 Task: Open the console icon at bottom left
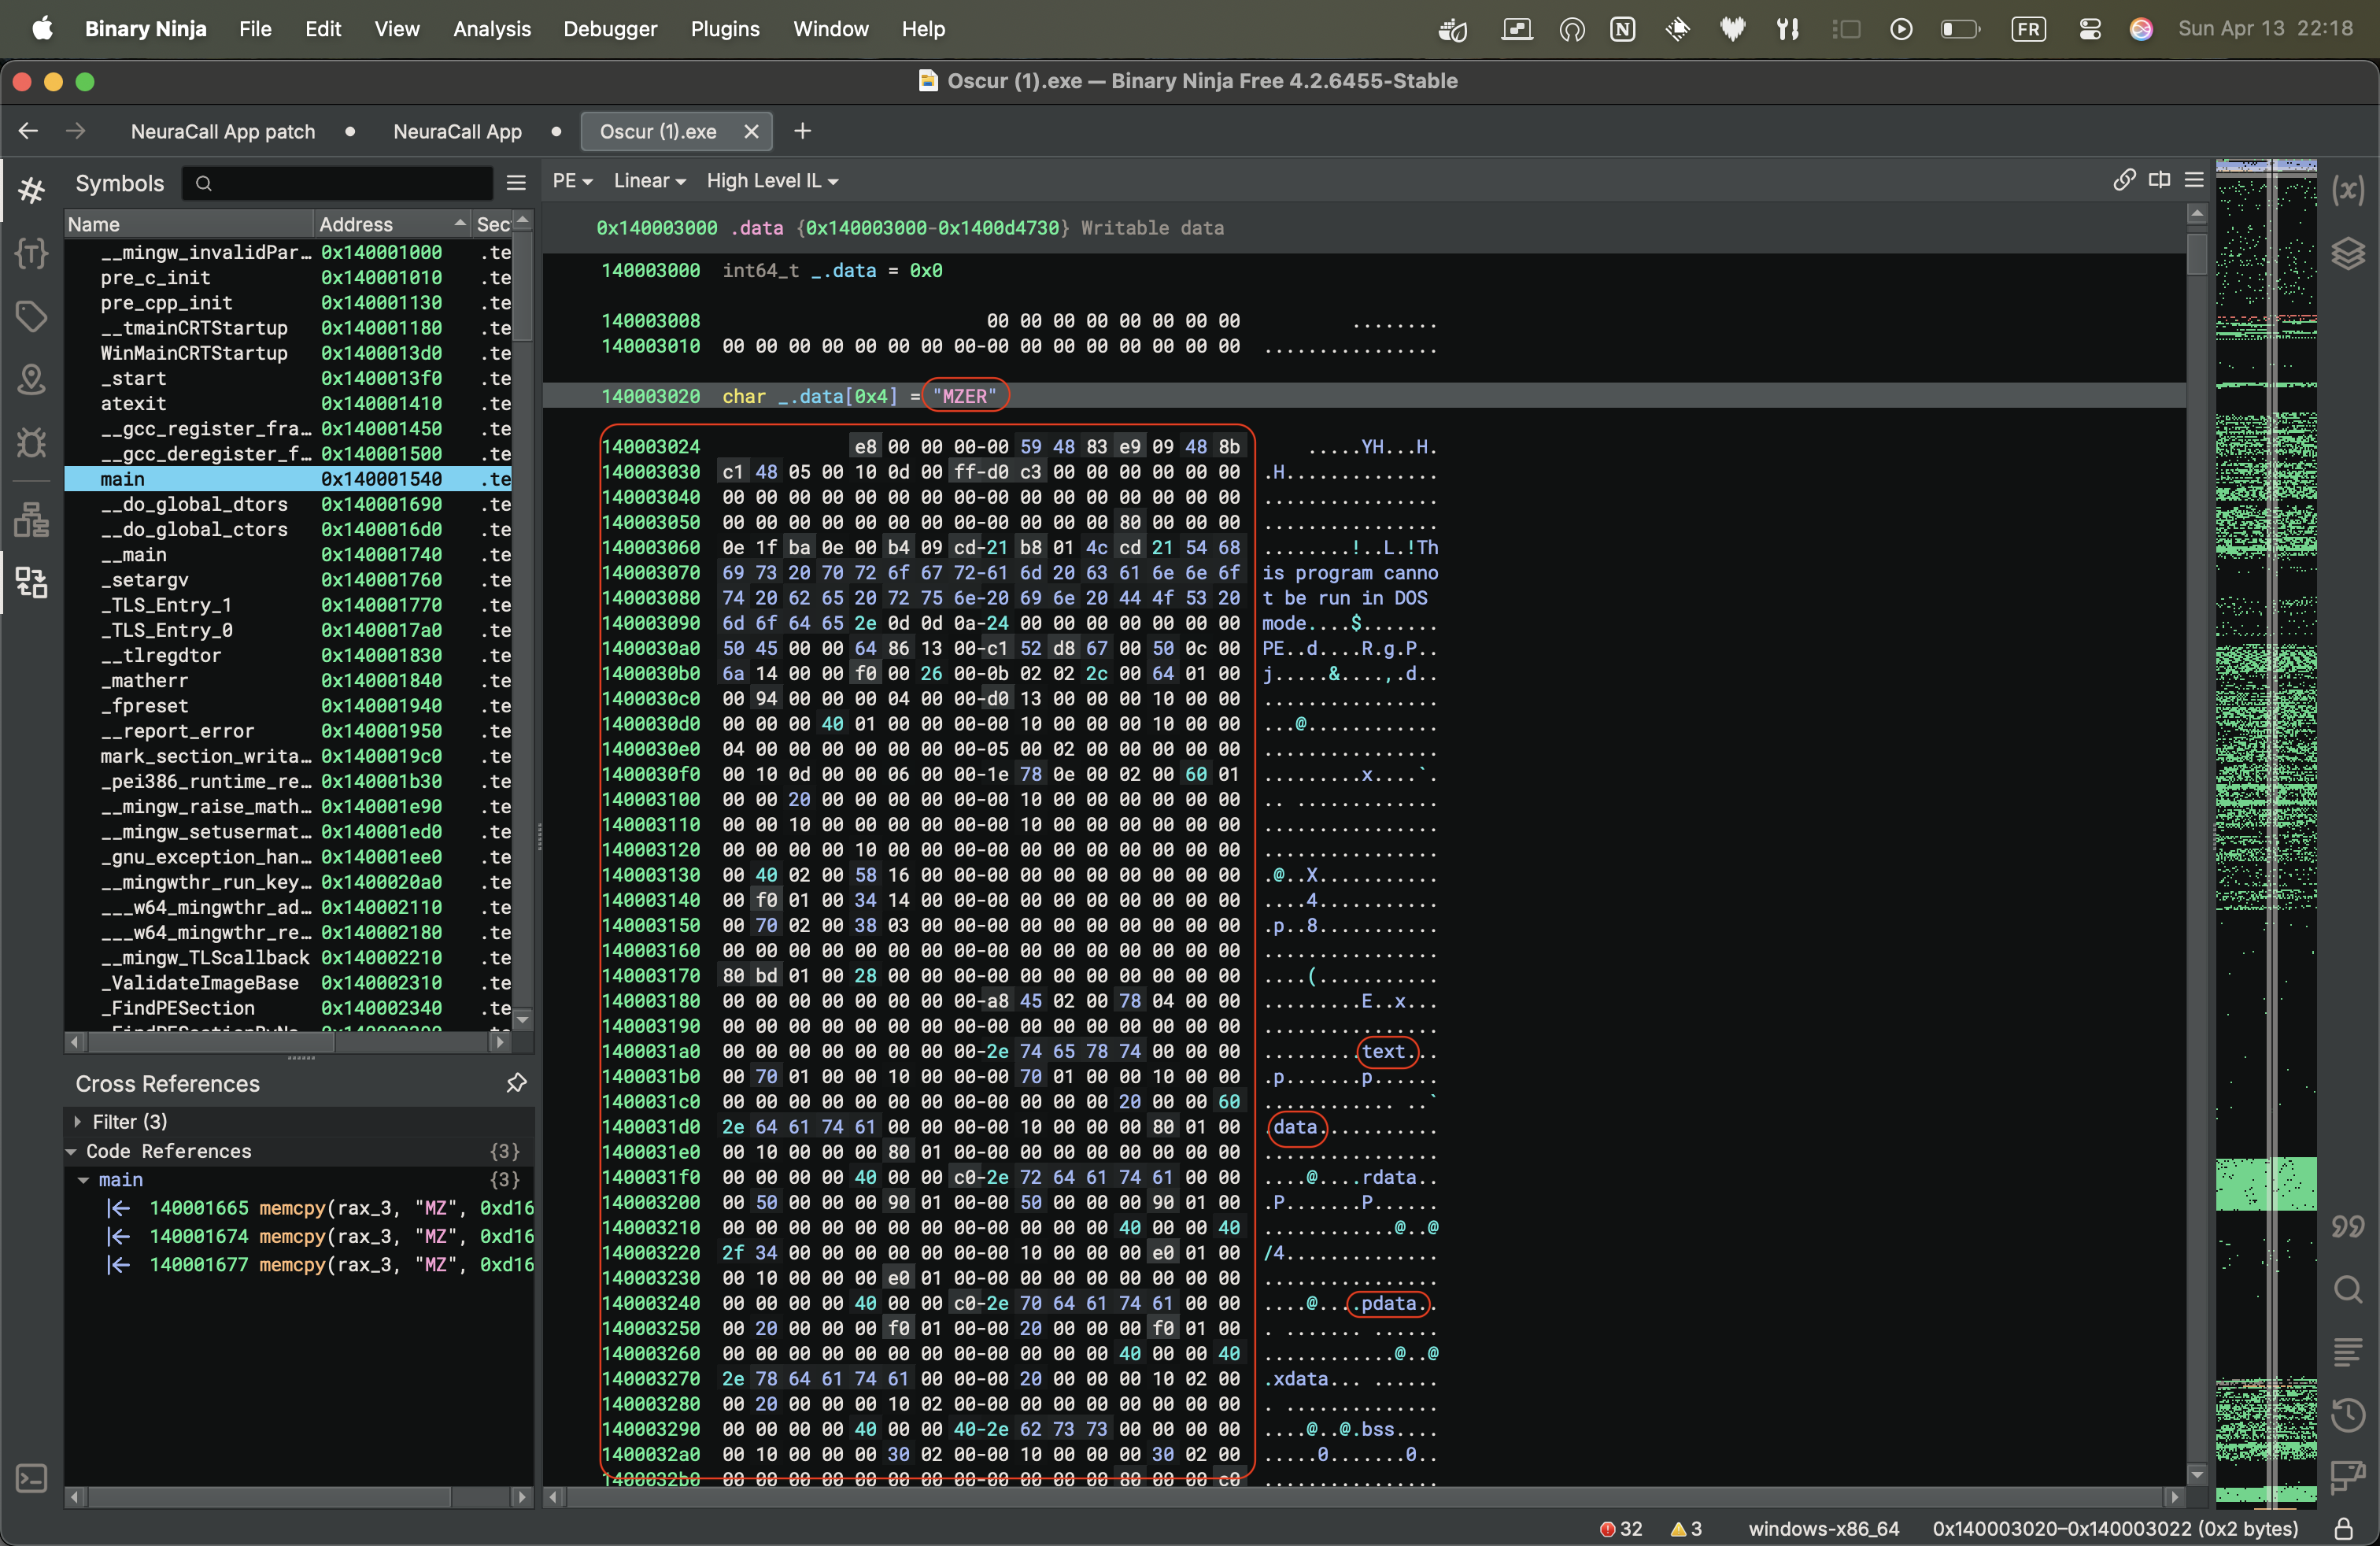[31, 1478]
